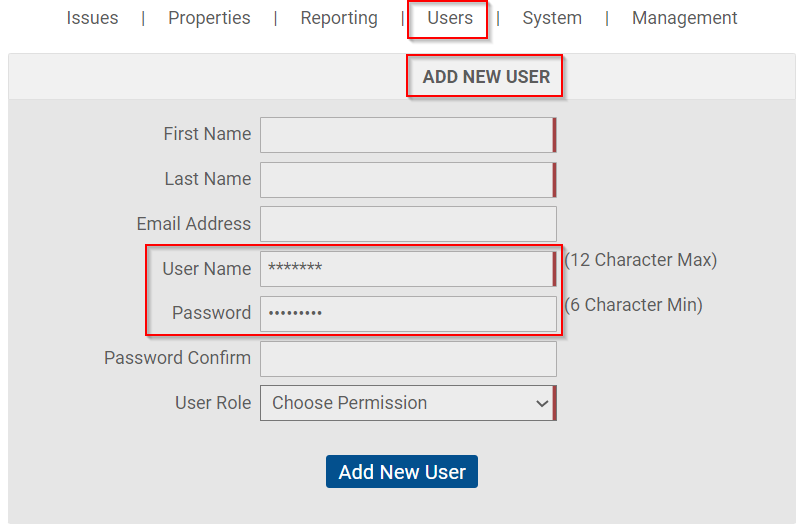Click the User Name input field
The height and width of the screenshot is (528, 804).
(408, 269)
